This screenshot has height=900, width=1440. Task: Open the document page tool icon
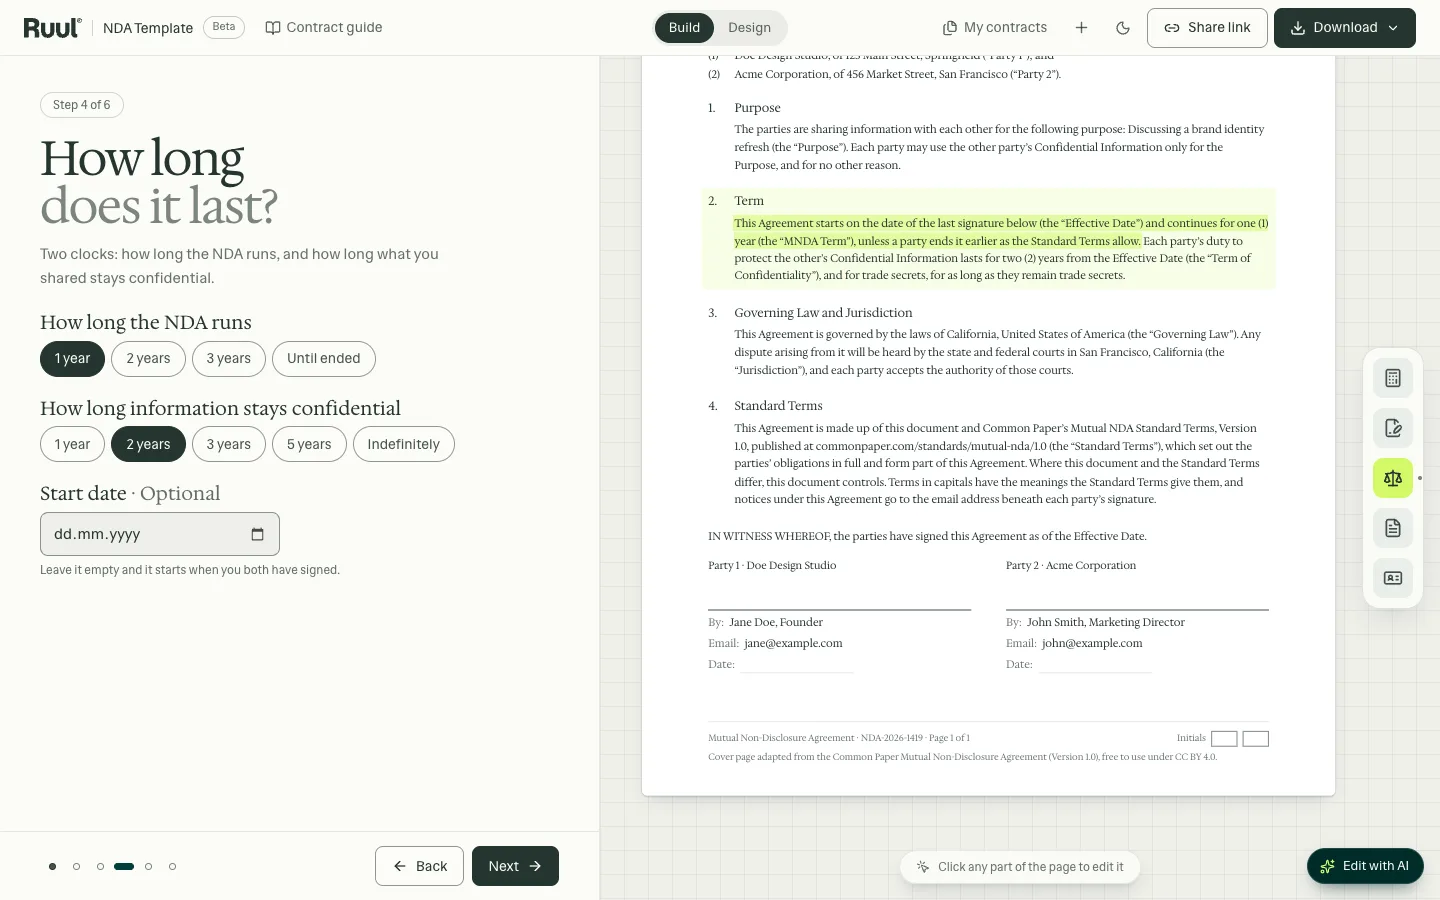[1393, 528]
